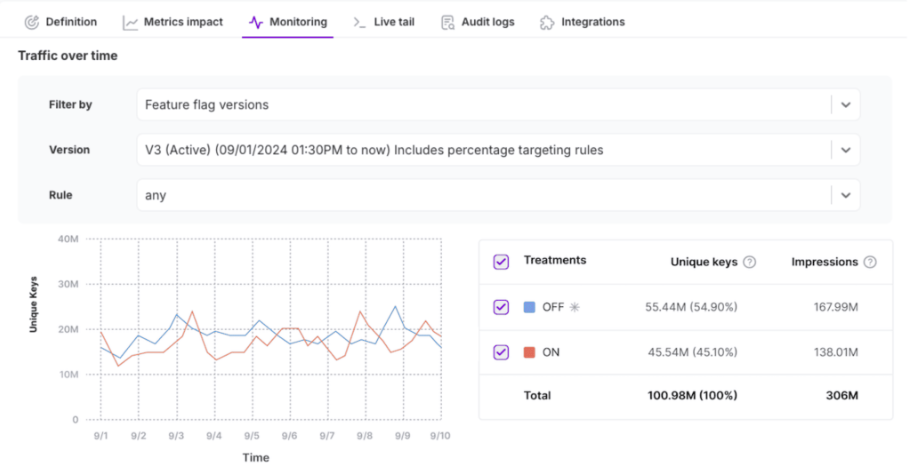
Task: Click the Audit logs document icon
Action: click(x=448, y=22)
